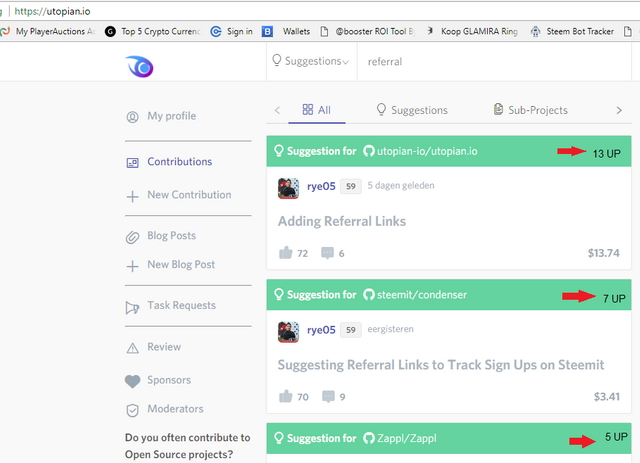Start a New Contribution
This screenshot has height=463, width=640.
[x=189, y=195]
